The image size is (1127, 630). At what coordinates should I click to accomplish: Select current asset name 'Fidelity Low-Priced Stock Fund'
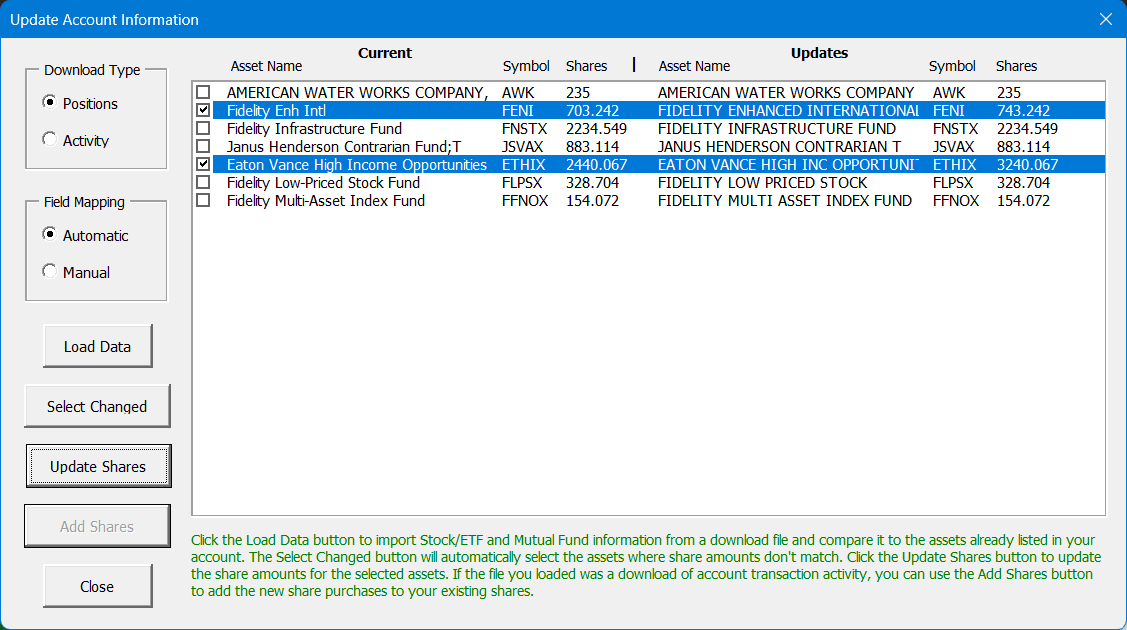[x=323, y=182]
